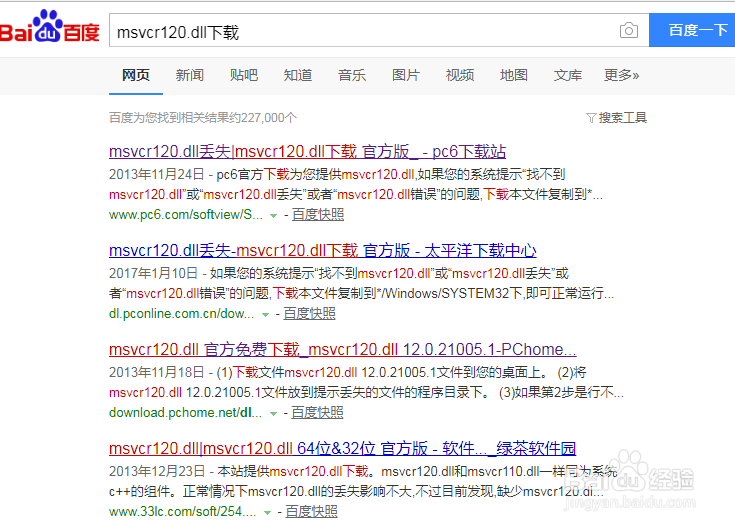Click the www.33lc.com/soft URL
Screen dimensions: 735x528
tap(182, 512)
